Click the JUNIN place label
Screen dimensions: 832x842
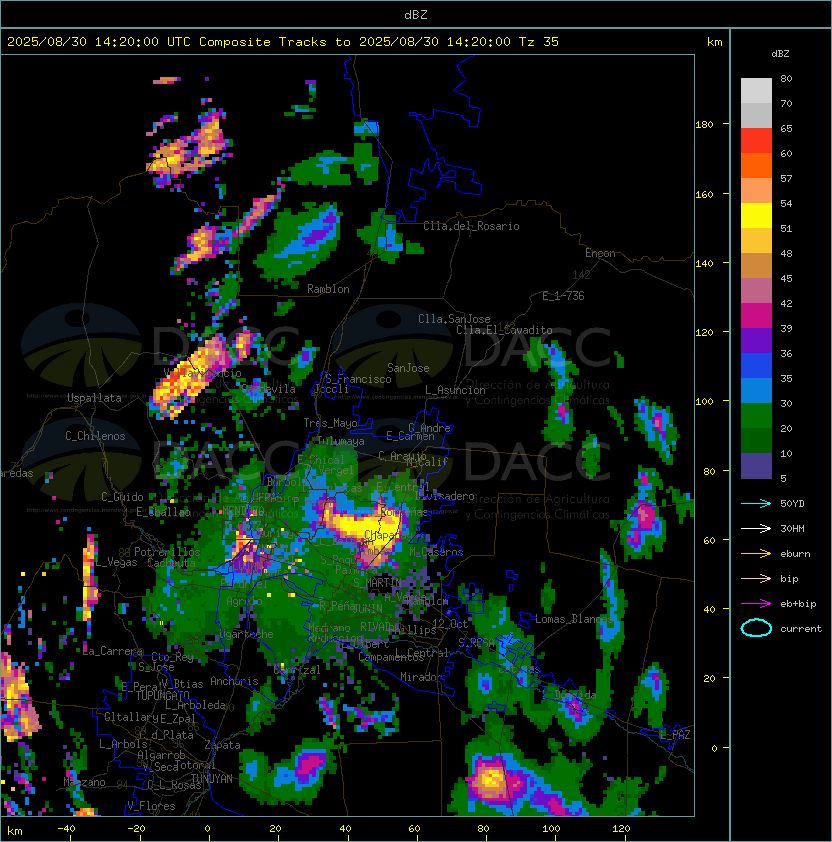367,608
